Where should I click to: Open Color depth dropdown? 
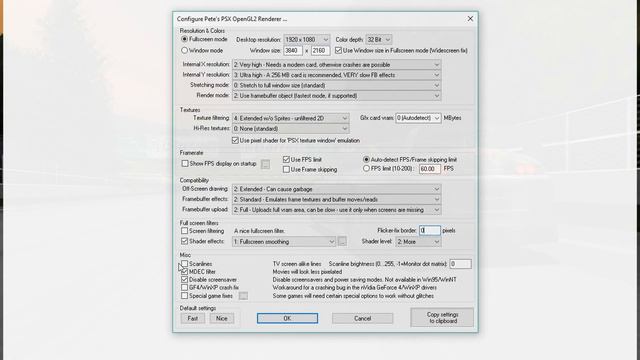click(x=379, y=40)
